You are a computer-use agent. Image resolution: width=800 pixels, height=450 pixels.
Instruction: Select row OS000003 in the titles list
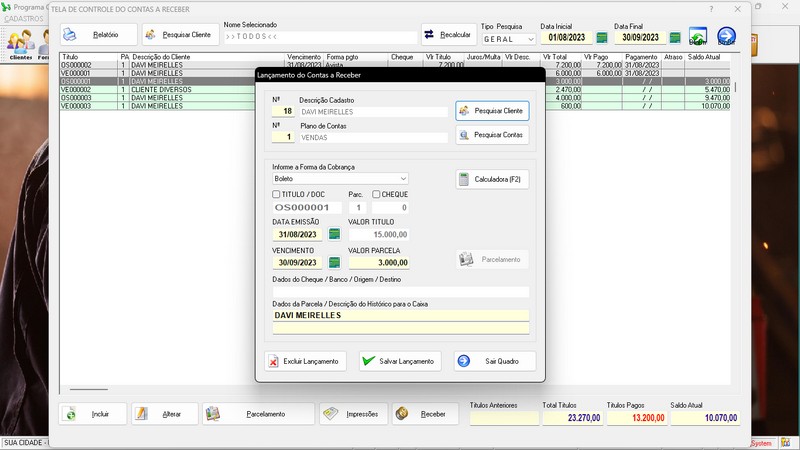395,98
